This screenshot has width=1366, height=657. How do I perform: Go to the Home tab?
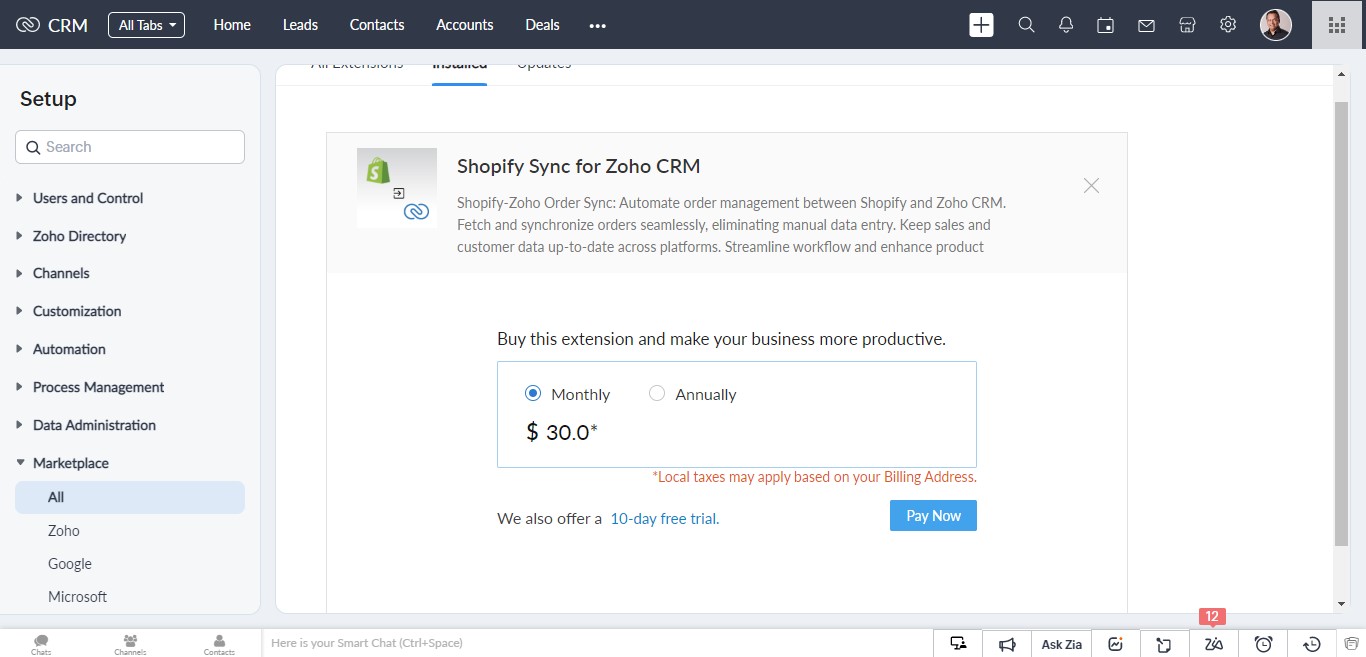pyautogui.click(x=232, y=25)
